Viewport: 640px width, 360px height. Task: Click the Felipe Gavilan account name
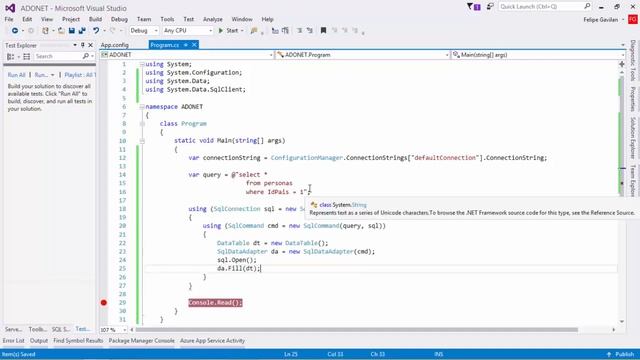(x=600, y=20)
